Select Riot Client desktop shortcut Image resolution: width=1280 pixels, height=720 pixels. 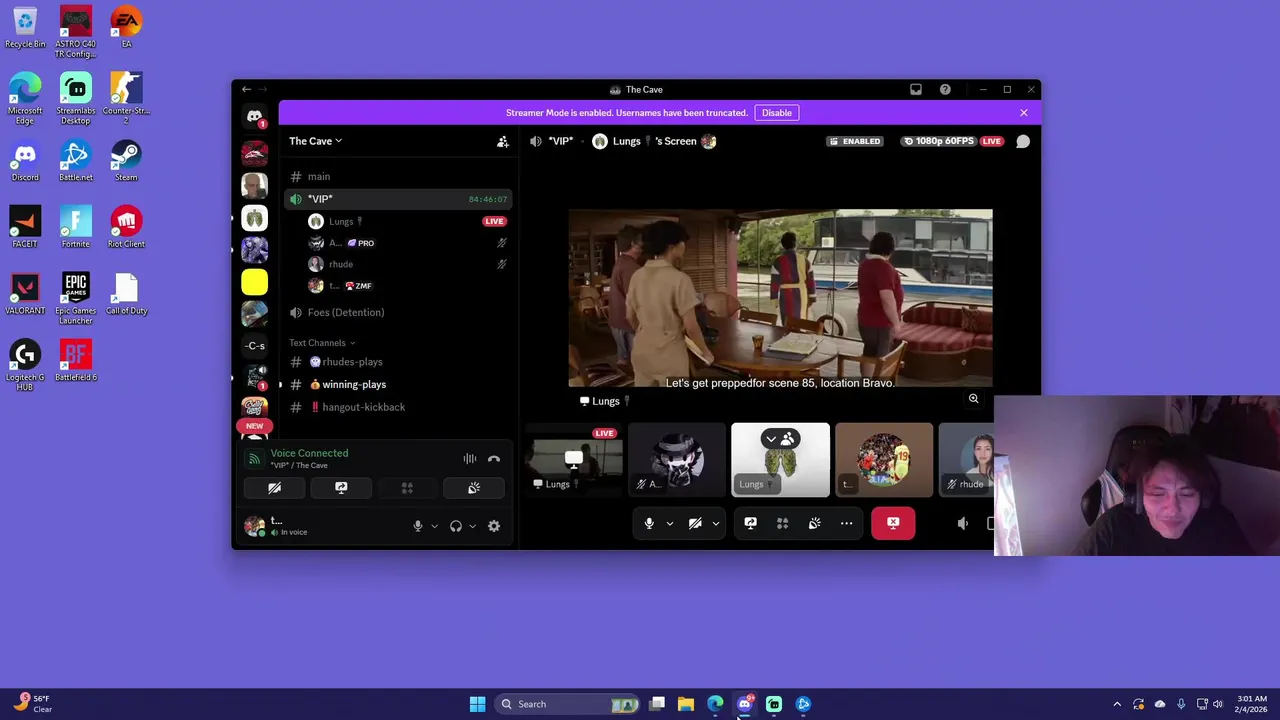[x=126, y=227]
